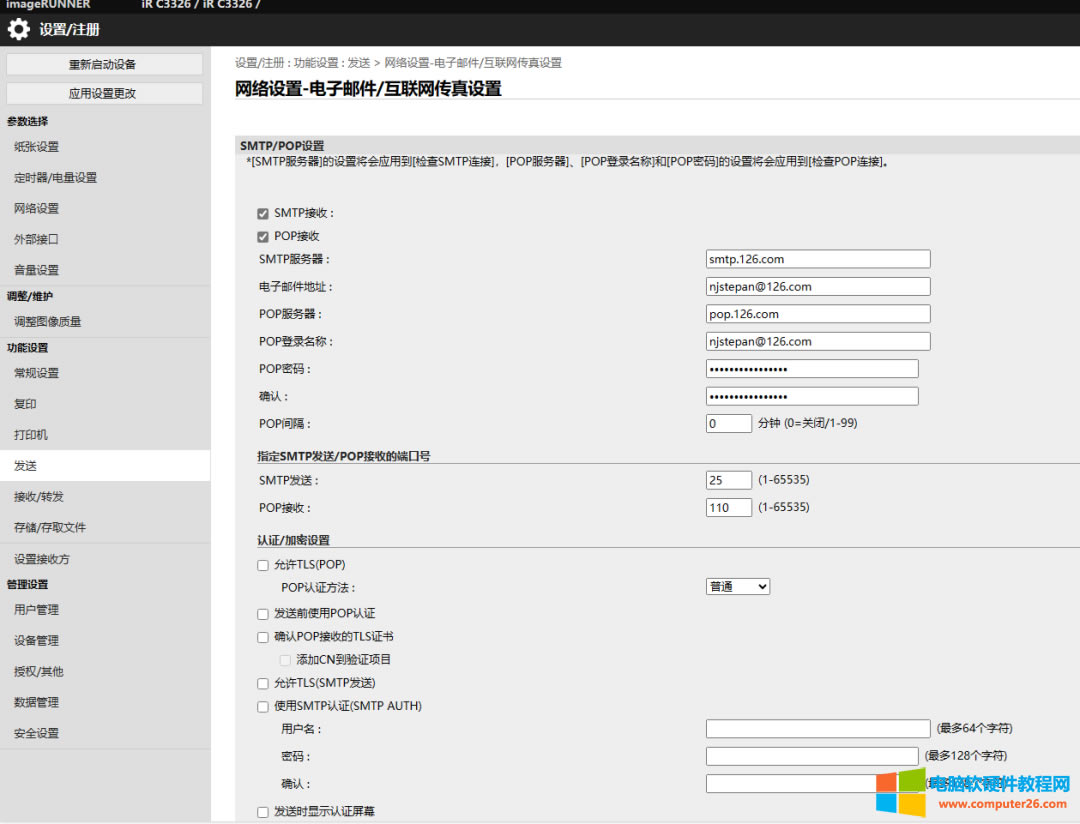Click the SMTP发送 port number field
This screenshot has height=824, width=1080.
pos(728,480)
